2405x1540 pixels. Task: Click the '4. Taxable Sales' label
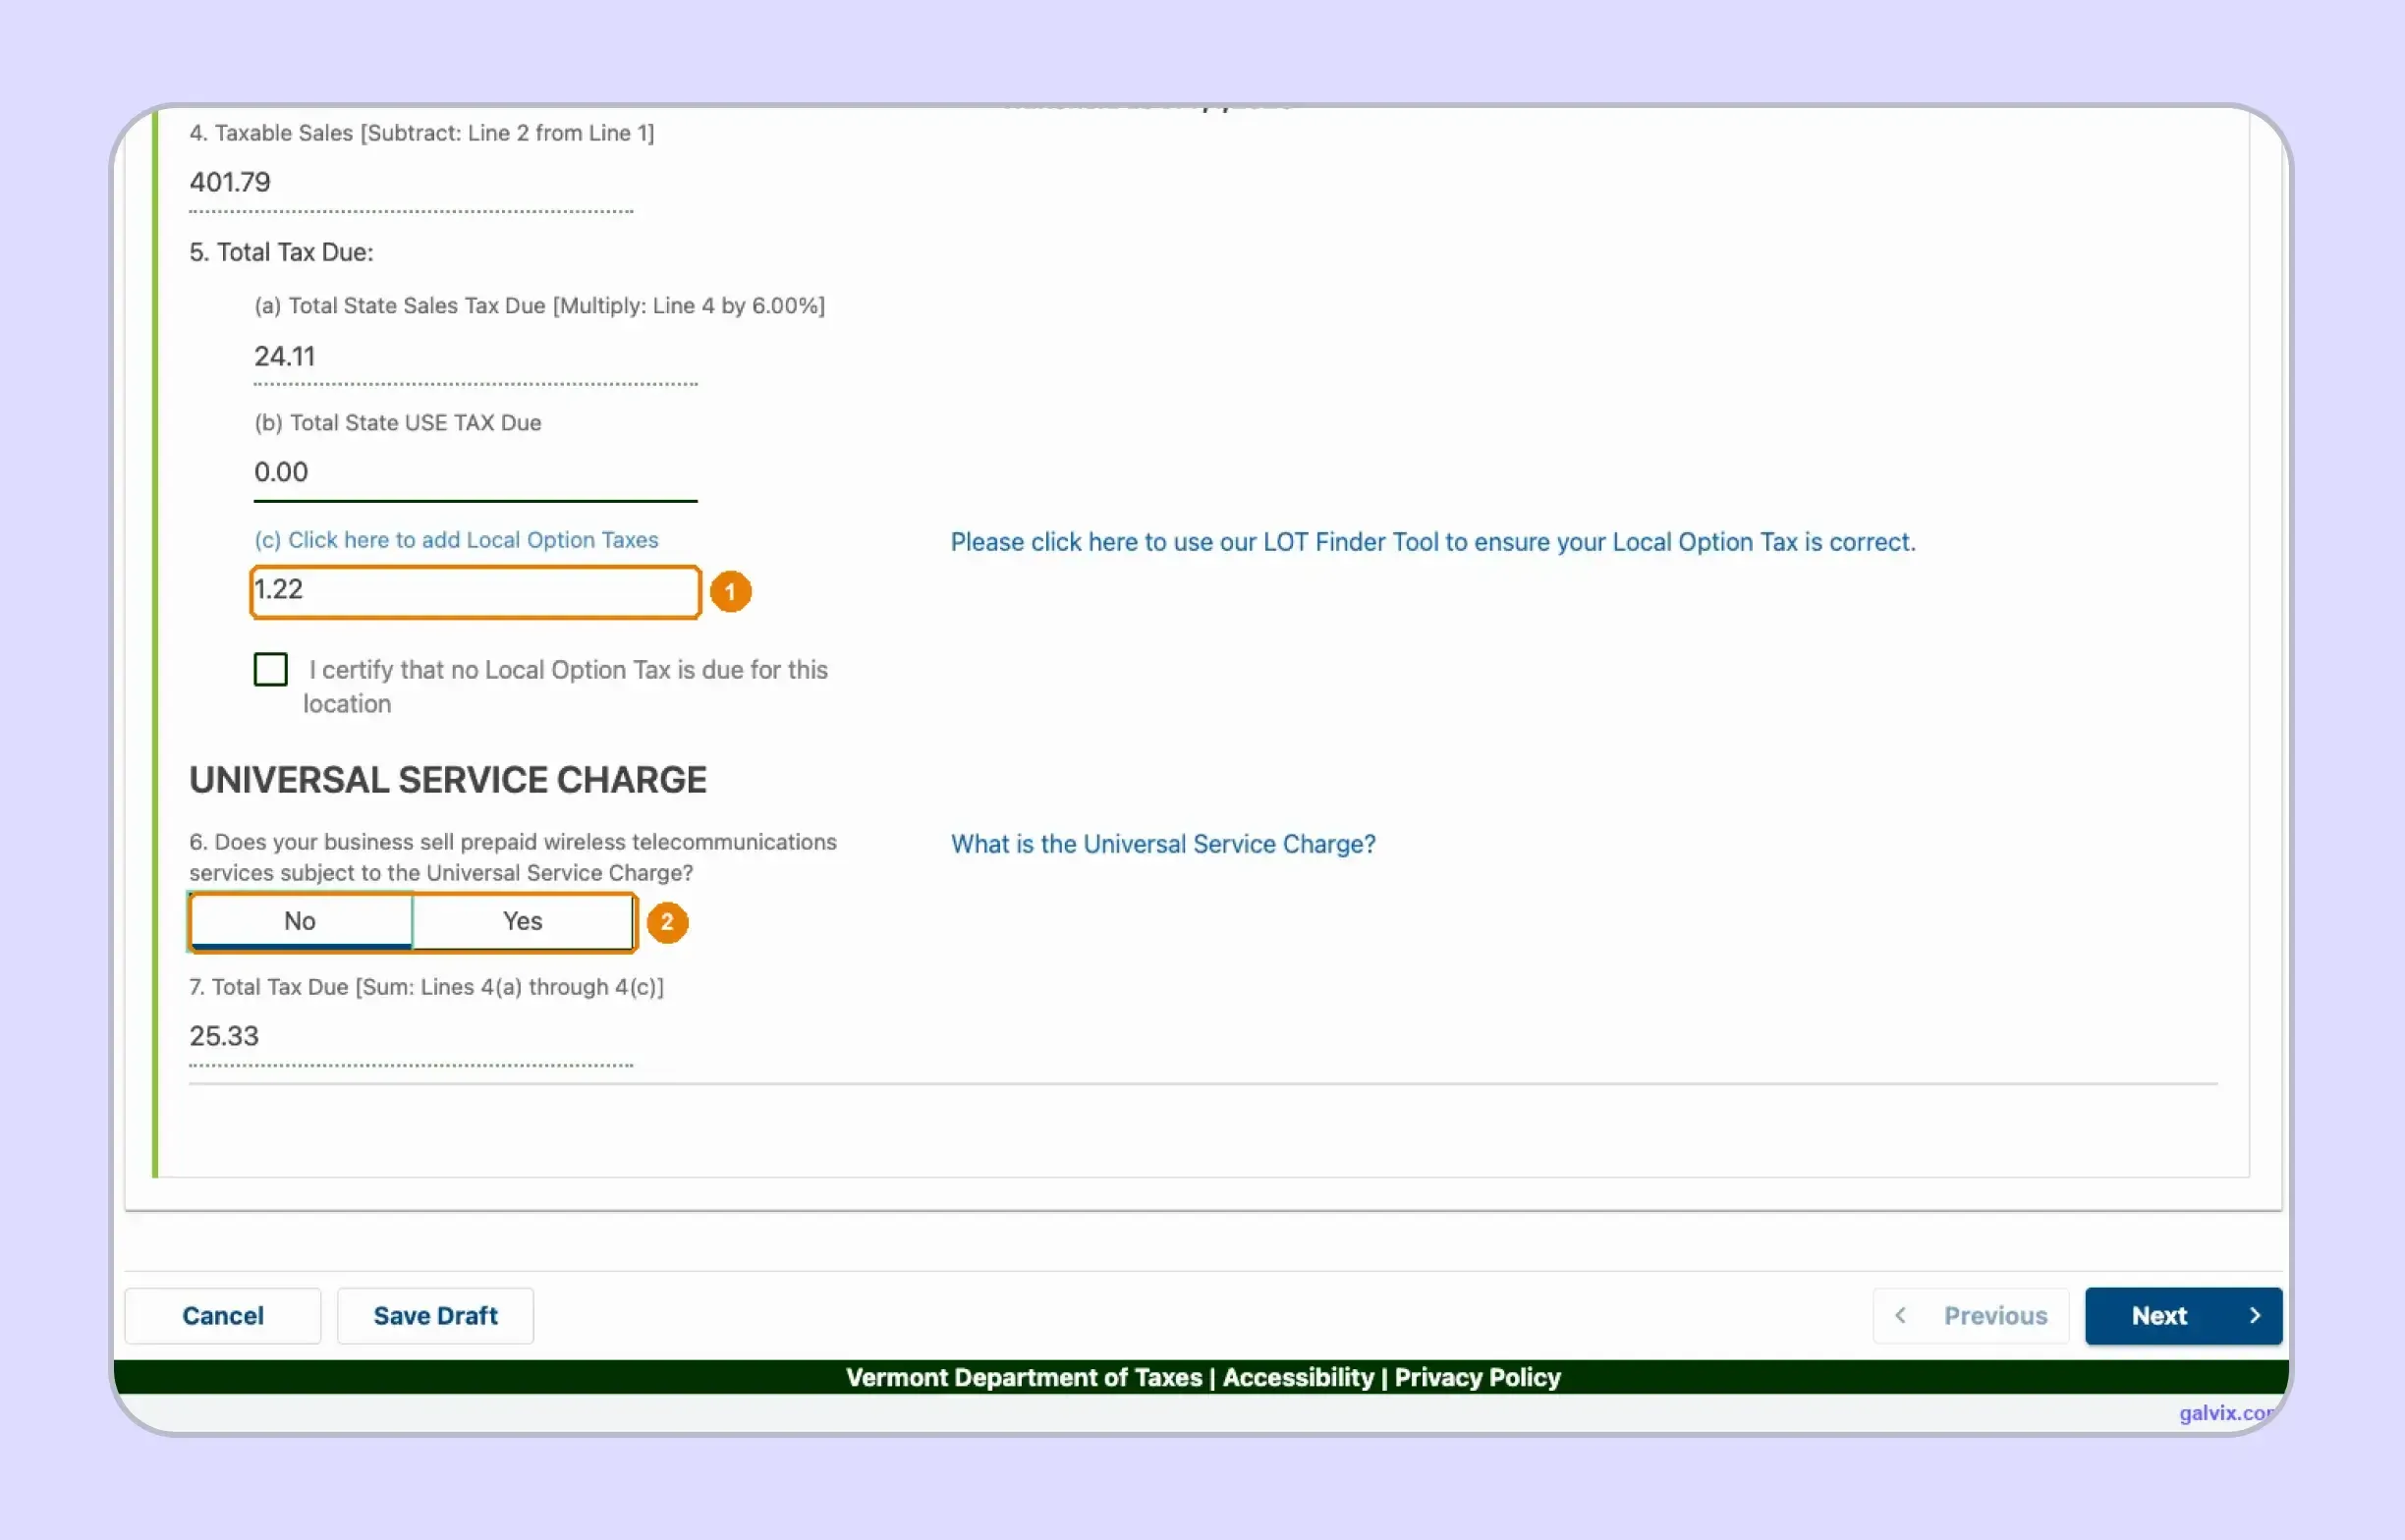click(421, 133)
